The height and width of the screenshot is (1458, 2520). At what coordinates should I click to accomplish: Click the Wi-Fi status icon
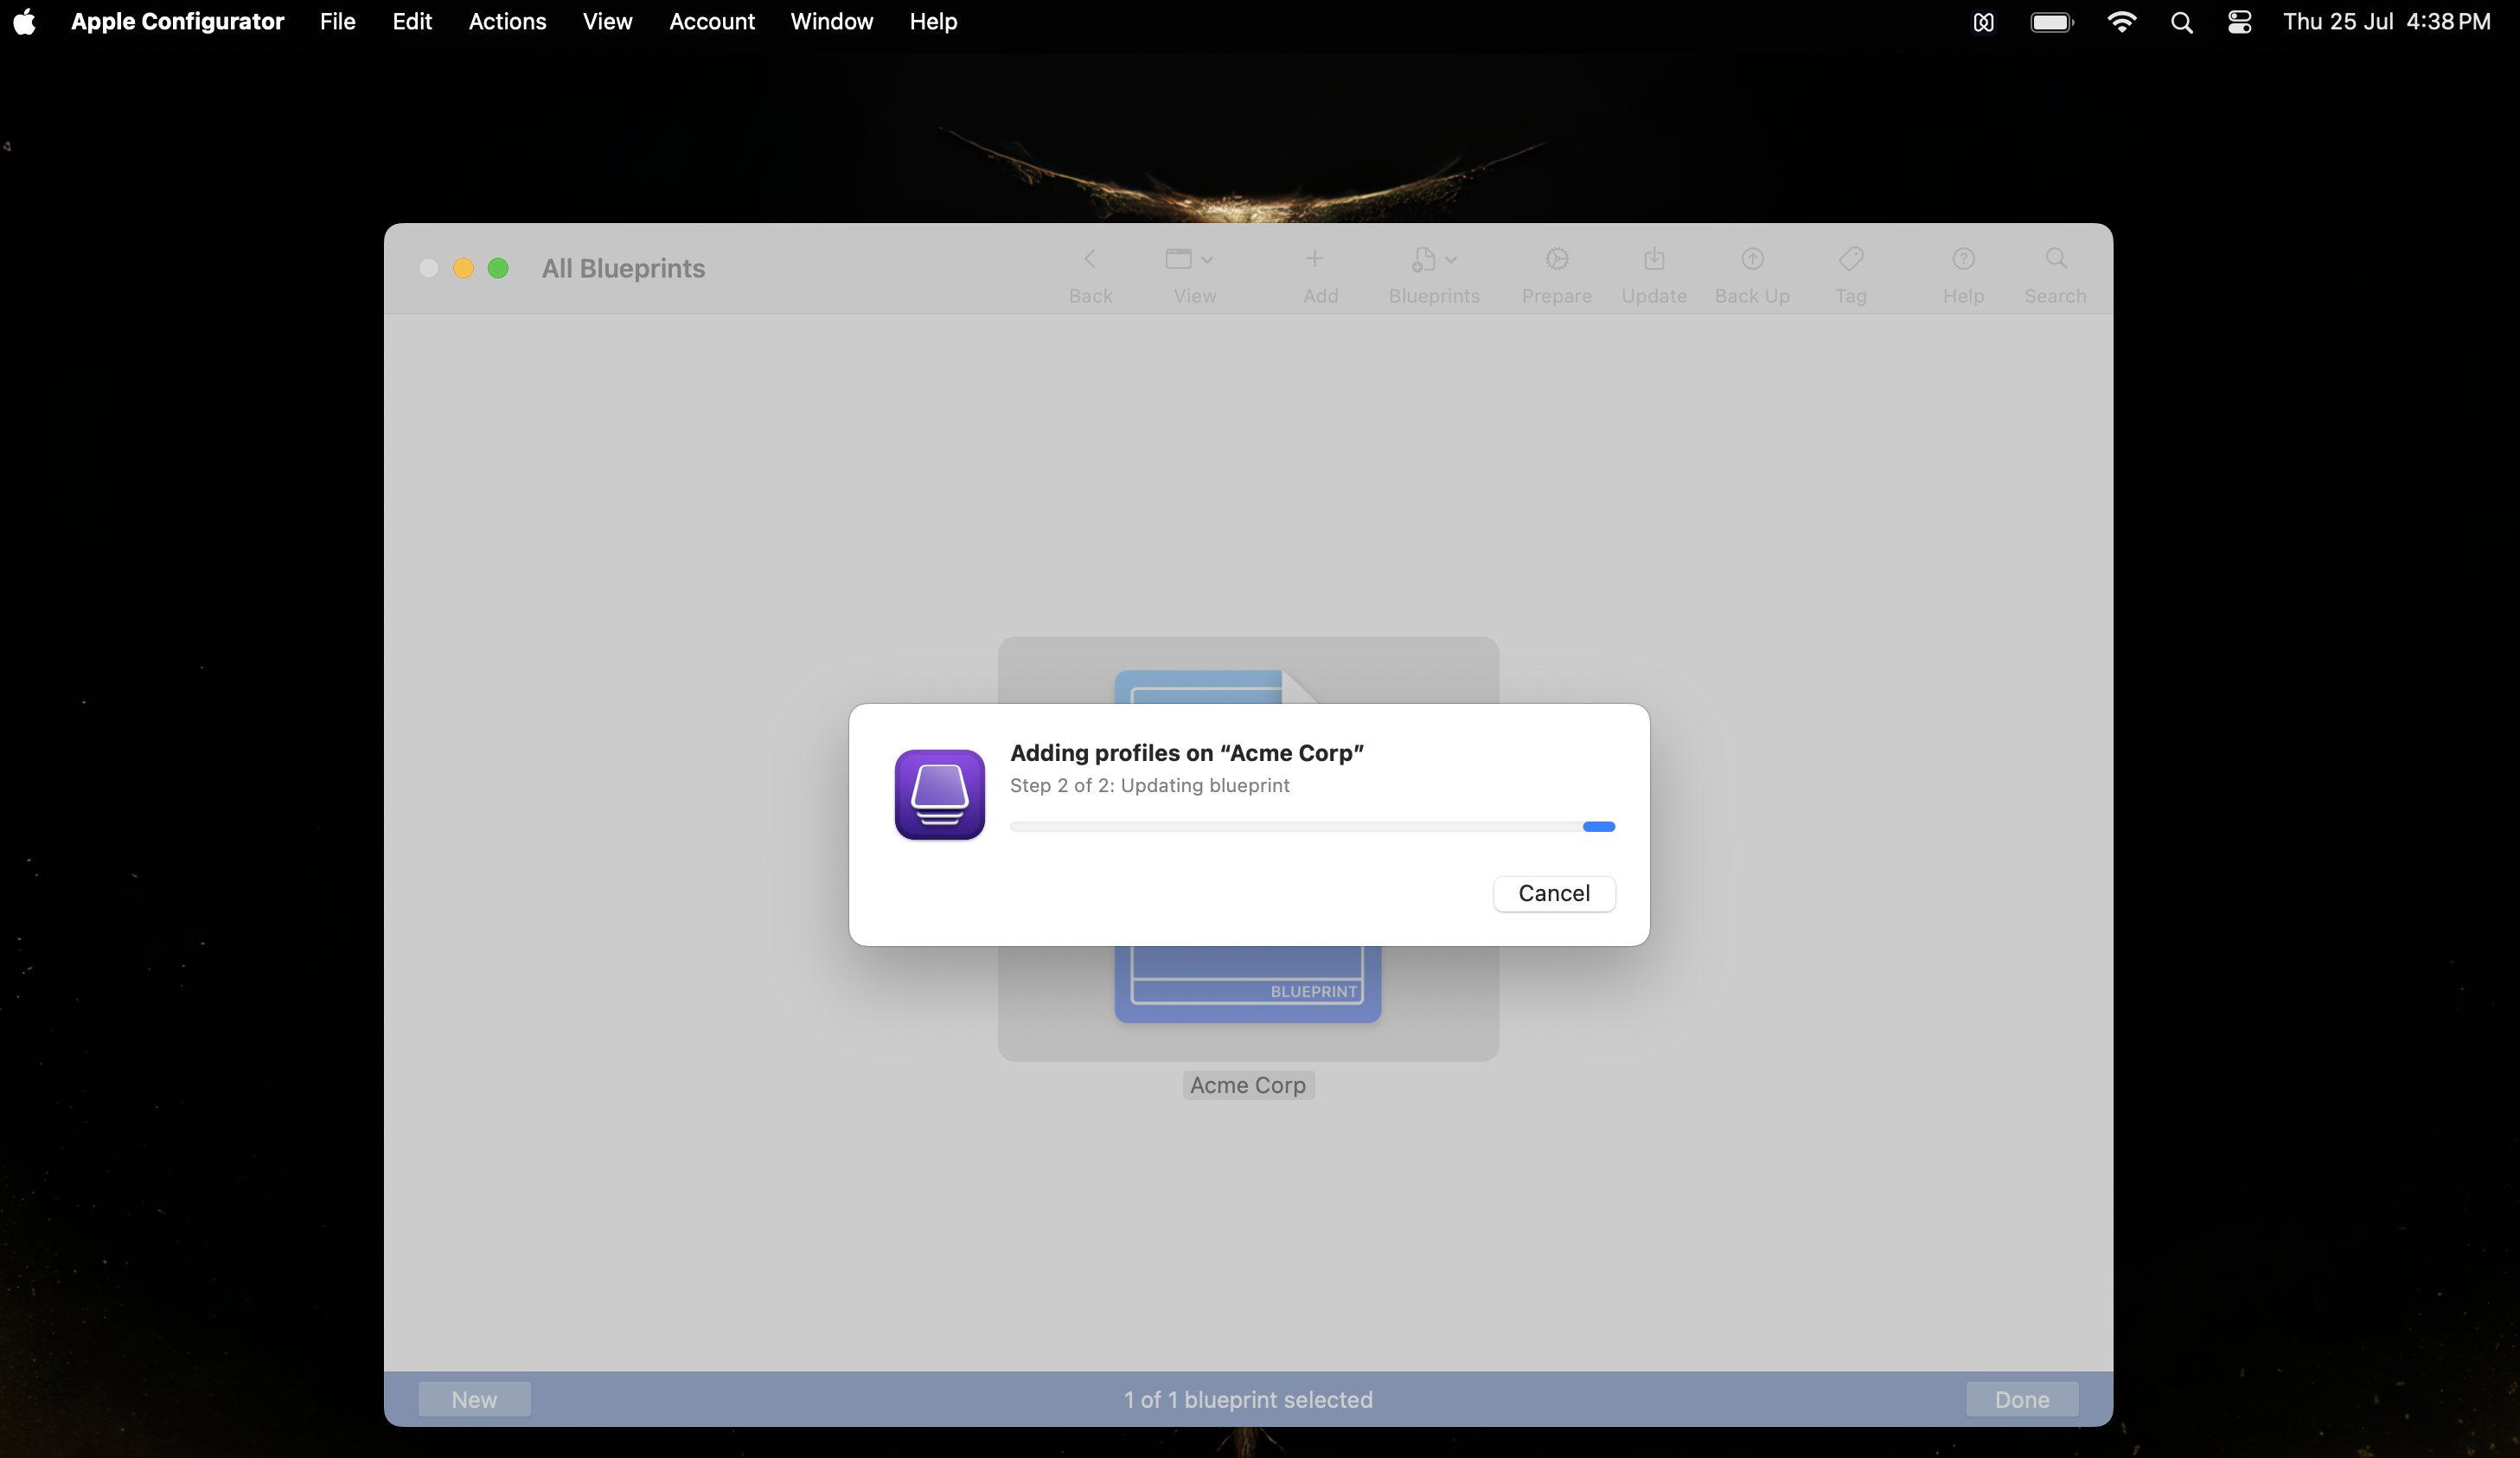pyautogui.click(x=2122, y=22)
